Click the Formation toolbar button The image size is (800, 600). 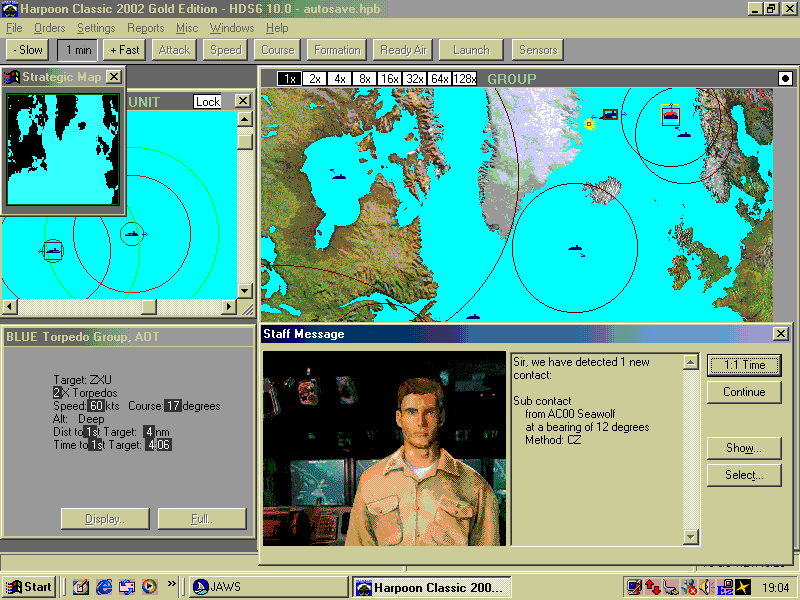coord(337,50)
